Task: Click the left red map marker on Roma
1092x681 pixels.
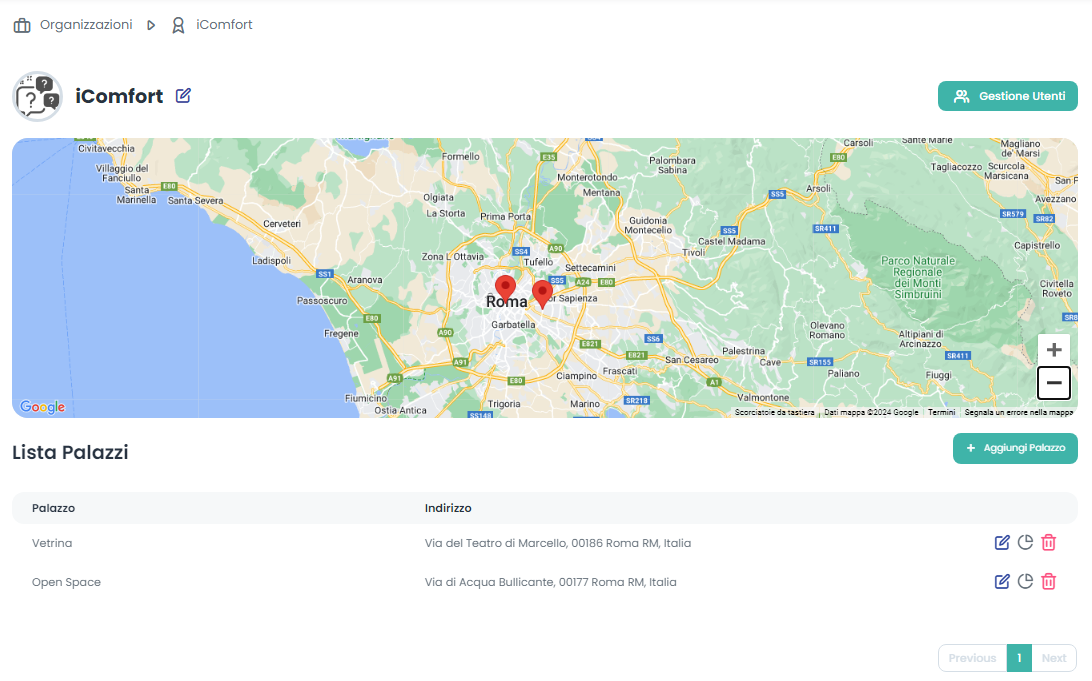Action: (505, 287)
